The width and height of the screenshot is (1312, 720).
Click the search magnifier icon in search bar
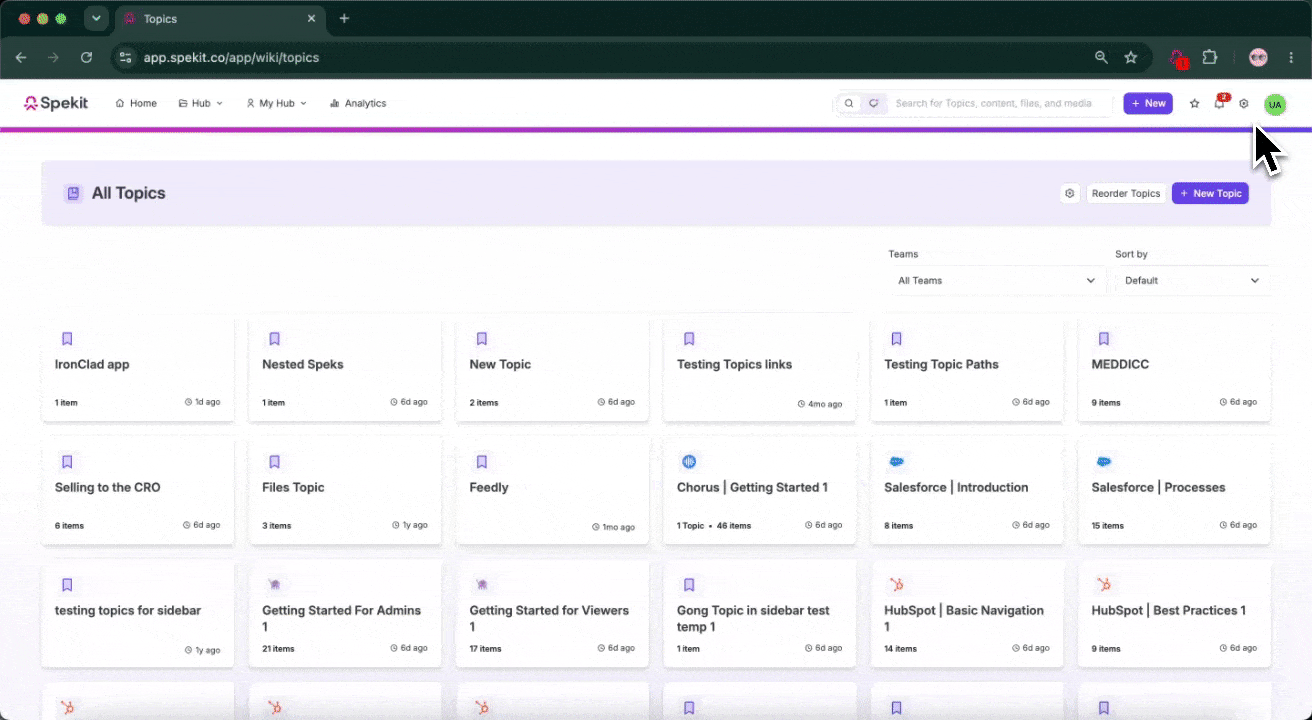[849, 103]
